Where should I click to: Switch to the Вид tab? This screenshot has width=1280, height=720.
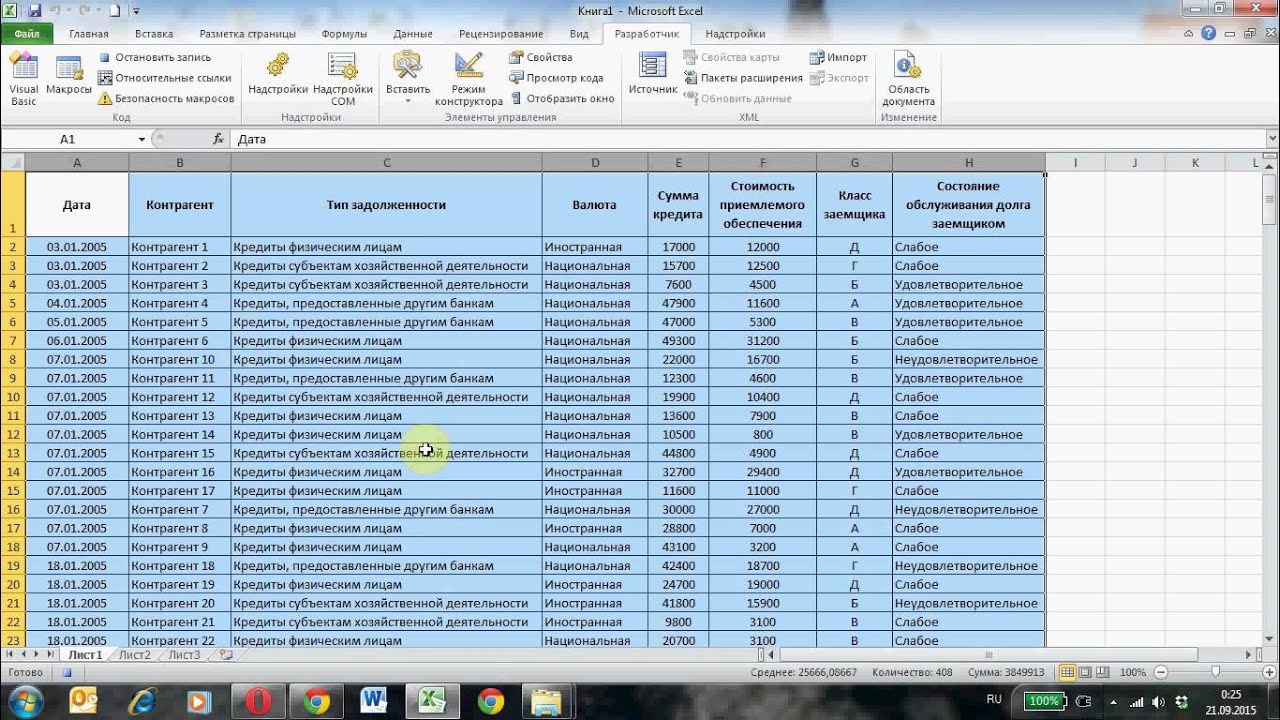tap(579, 34)
